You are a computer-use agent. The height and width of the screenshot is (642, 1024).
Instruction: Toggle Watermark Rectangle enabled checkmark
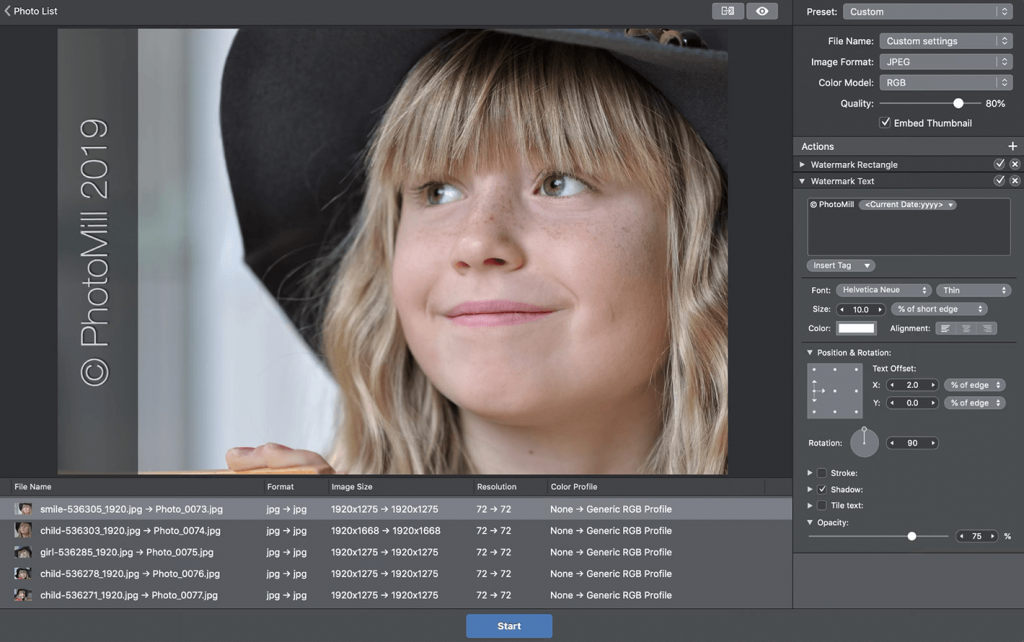point(999,164)
